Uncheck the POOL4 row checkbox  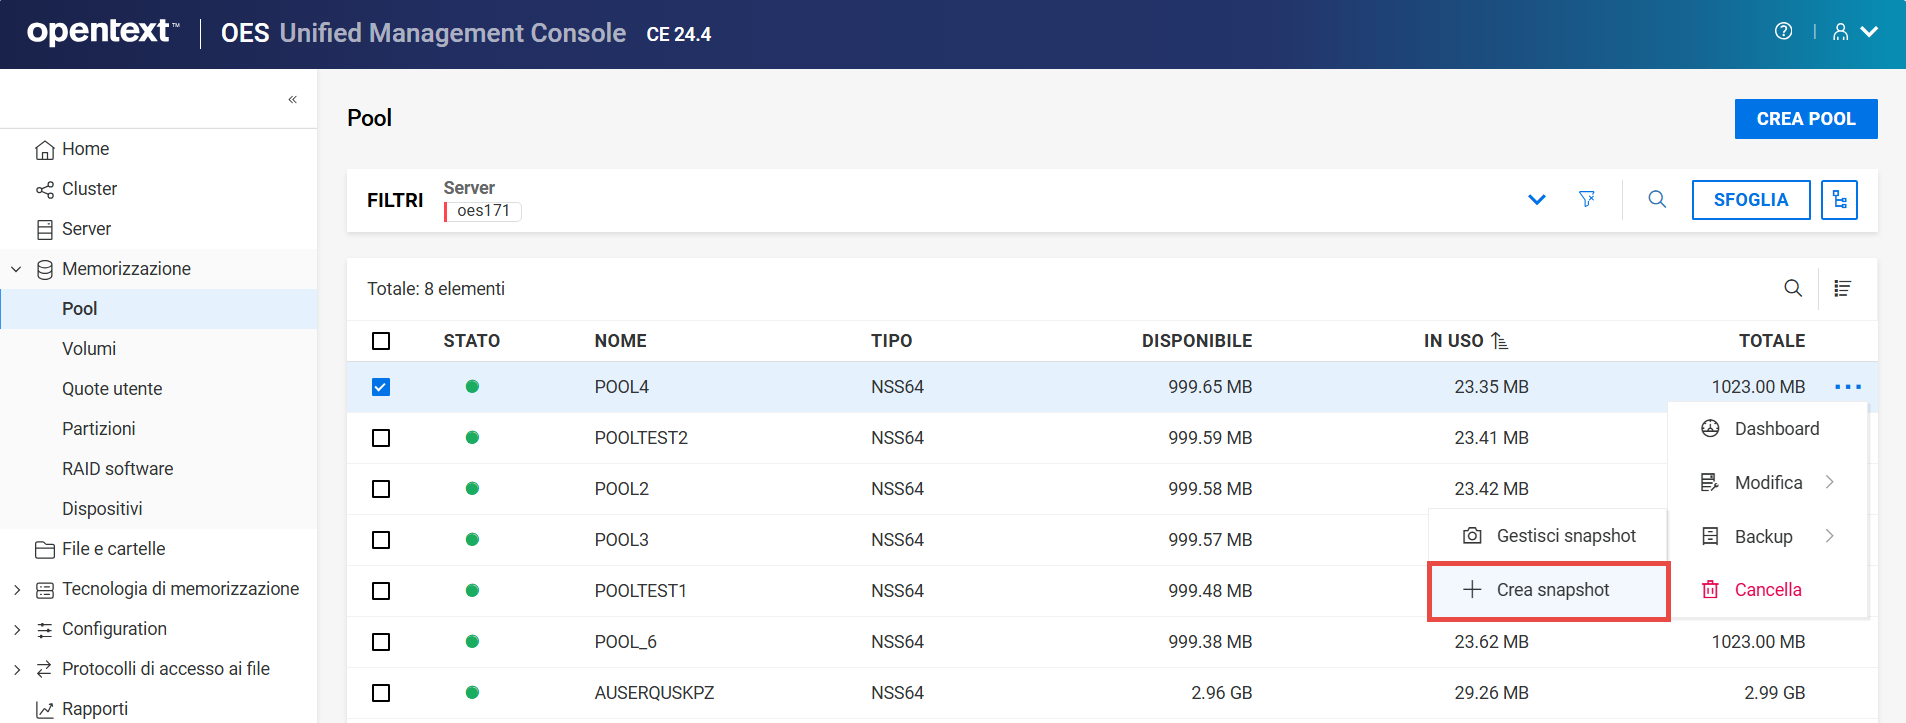(x=381, y=387)
